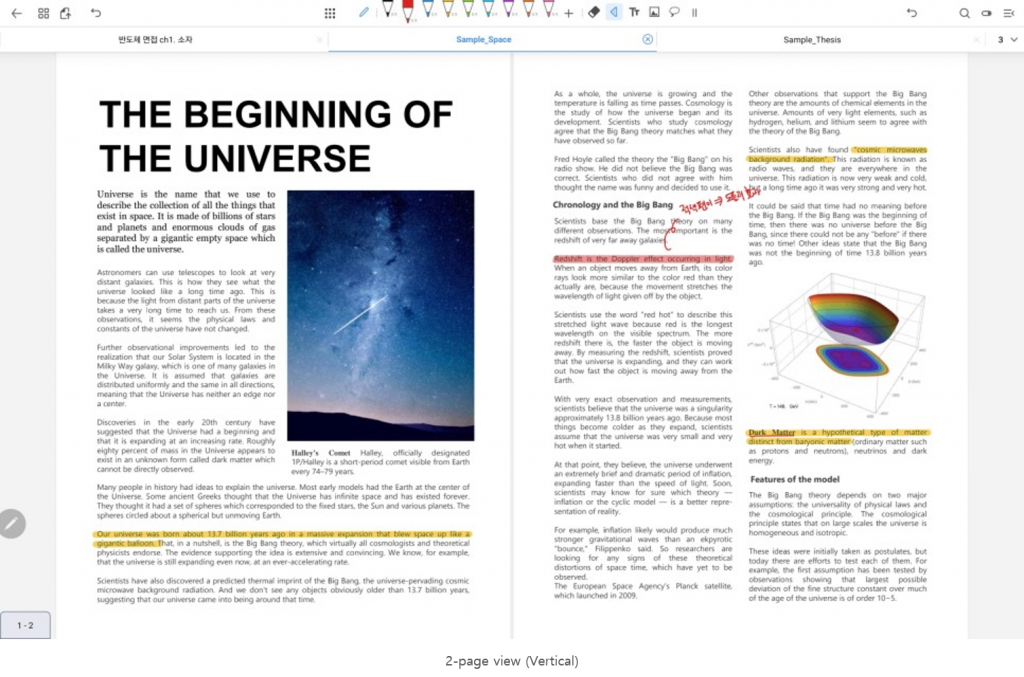The height and width of the screenshot is (677, 1024).
Task: Open the search magnifier icon
Action: 964,13
